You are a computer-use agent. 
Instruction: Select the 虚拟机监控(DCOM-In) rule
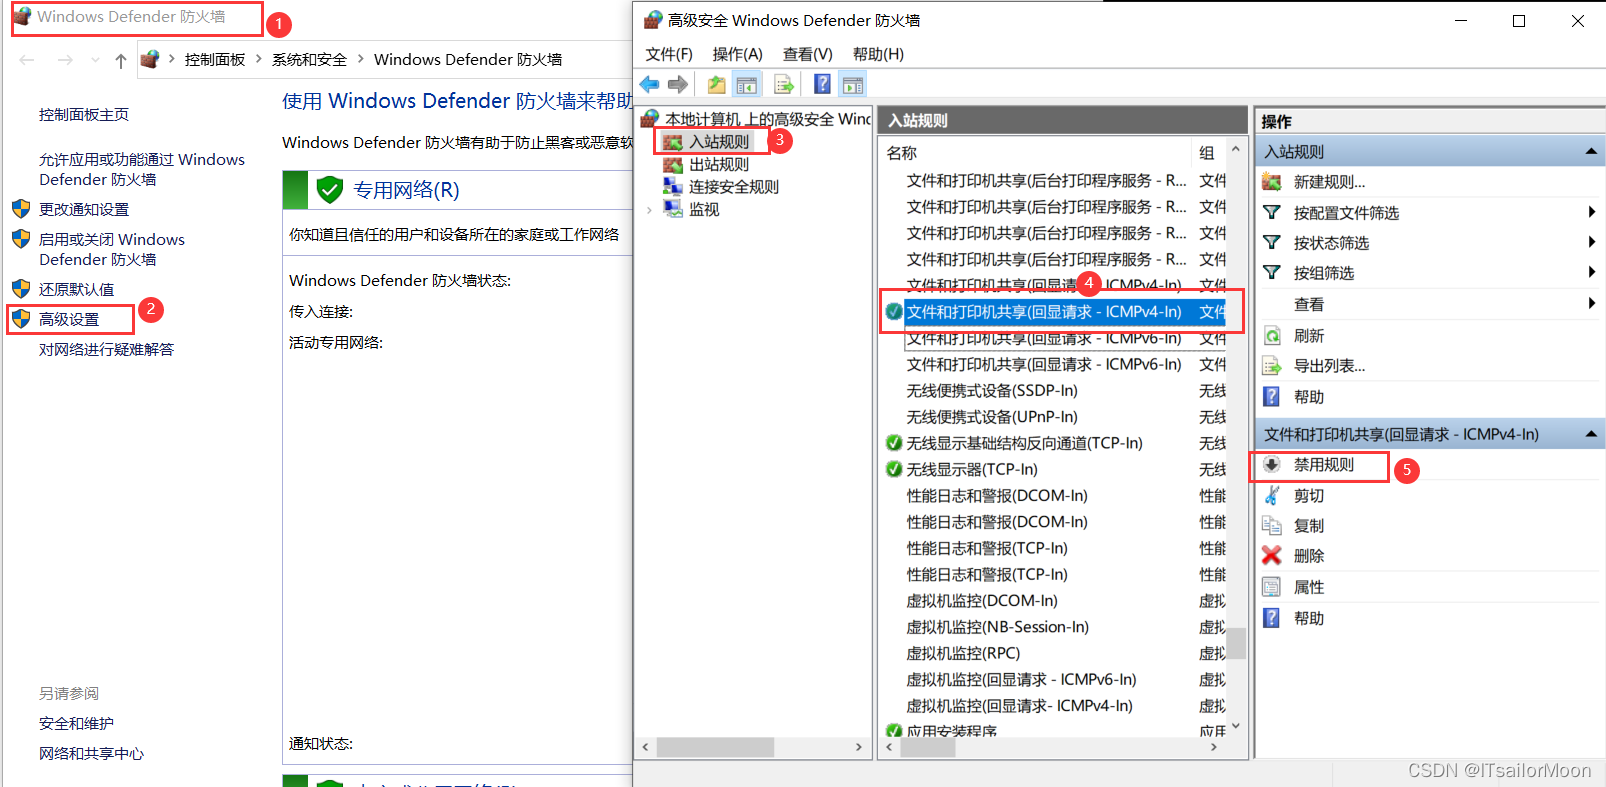(x=982, y=601)
